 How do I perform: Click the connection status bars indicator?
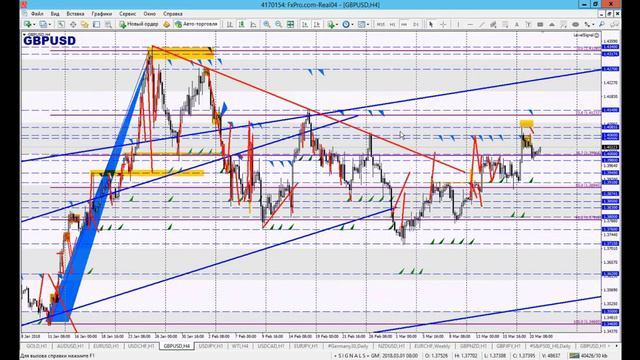(574, 356)
